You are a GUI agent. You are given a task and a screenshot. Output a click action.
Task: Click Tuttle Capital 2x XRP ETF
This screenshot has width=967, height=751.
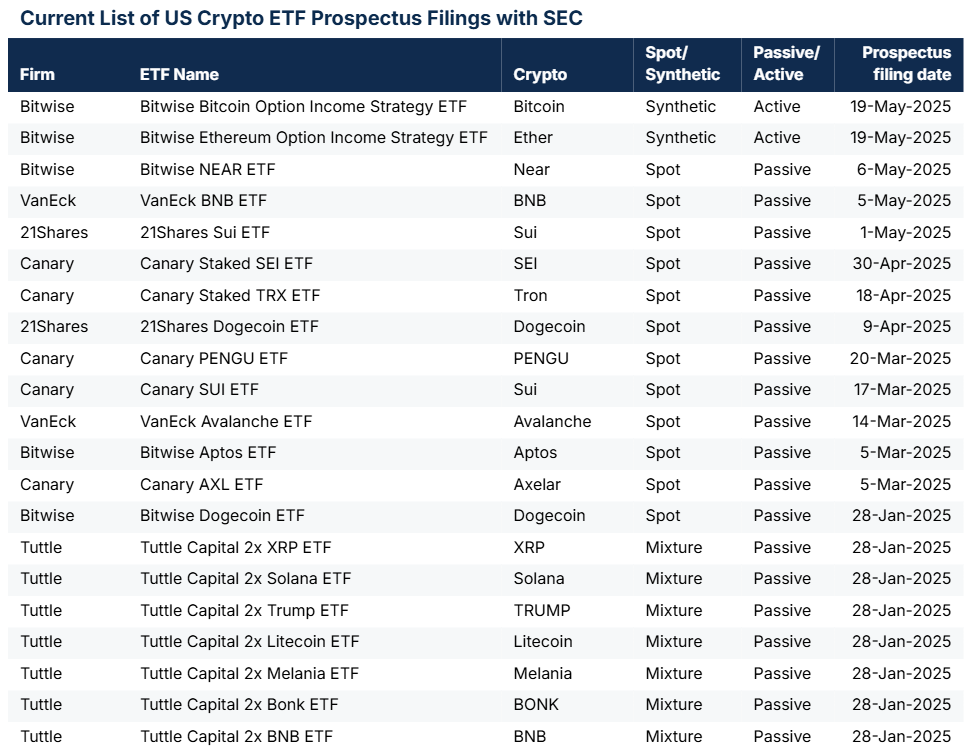(x=235, y=547)
